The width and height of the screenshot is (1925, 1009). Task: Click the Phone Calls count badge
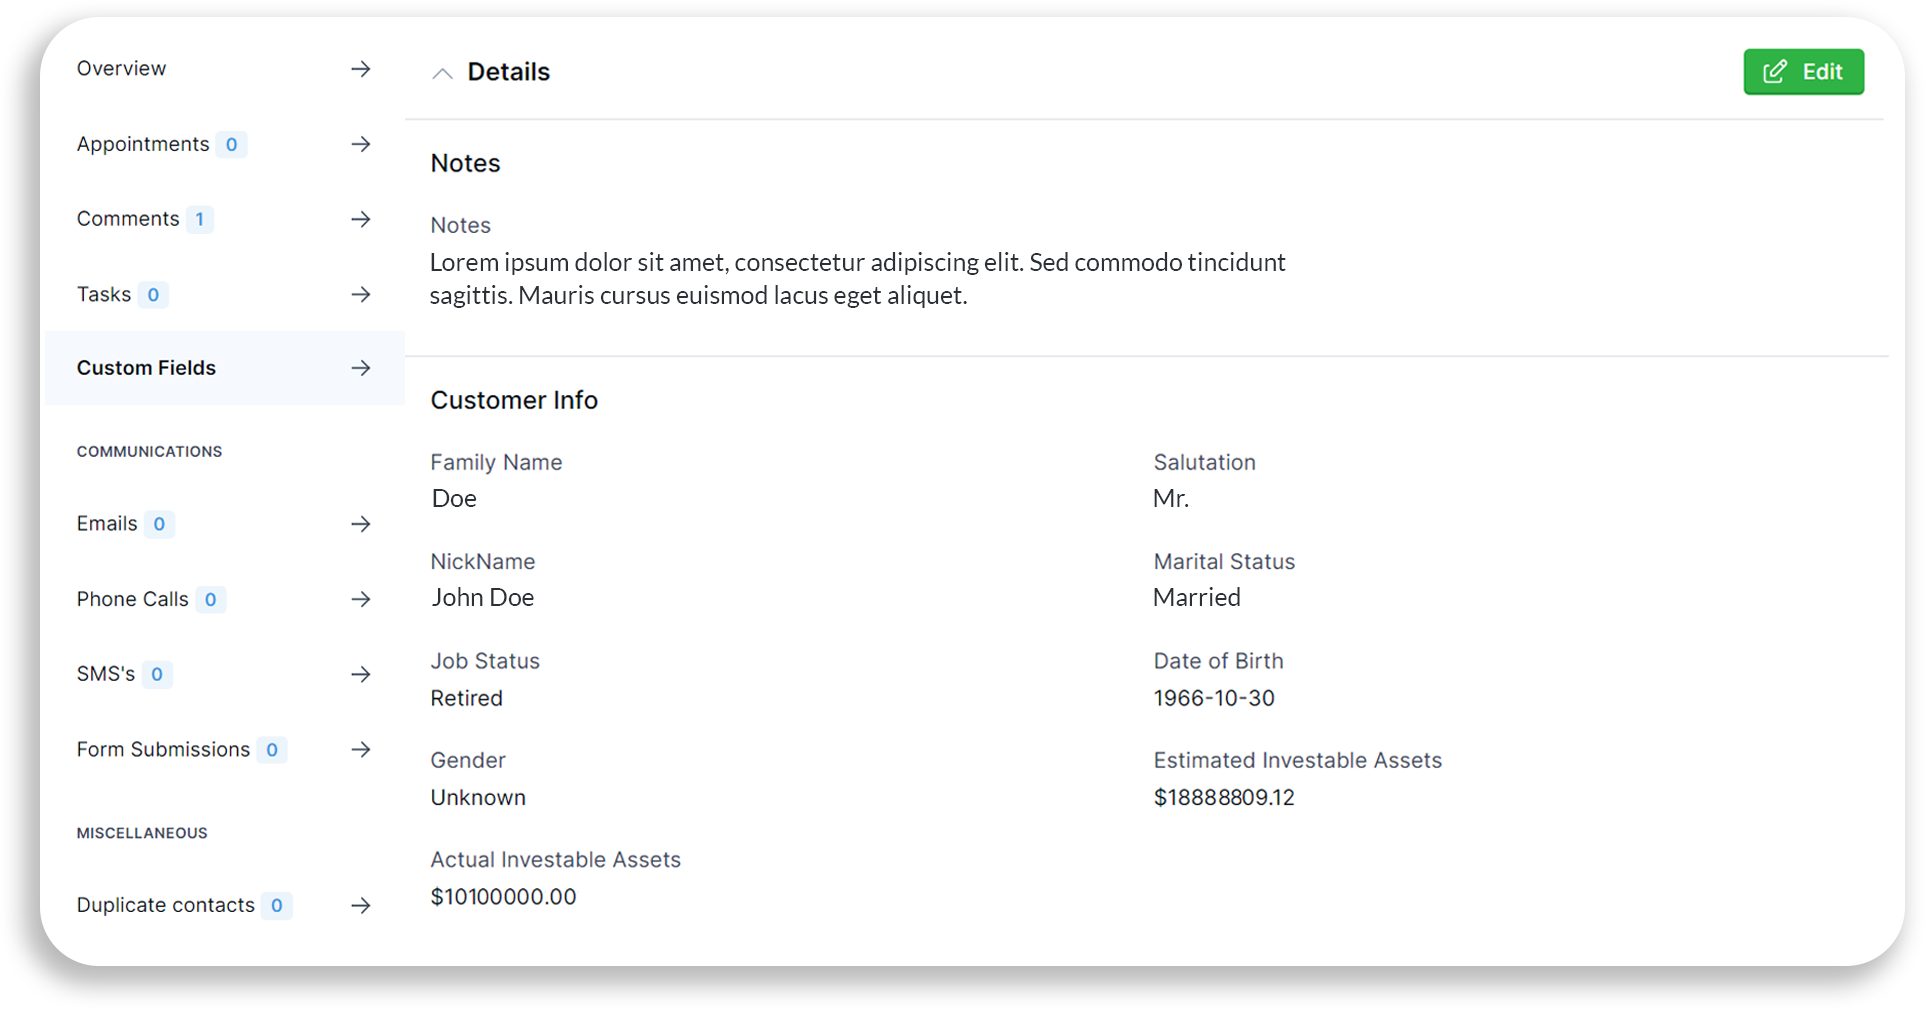tap(210, 600)
